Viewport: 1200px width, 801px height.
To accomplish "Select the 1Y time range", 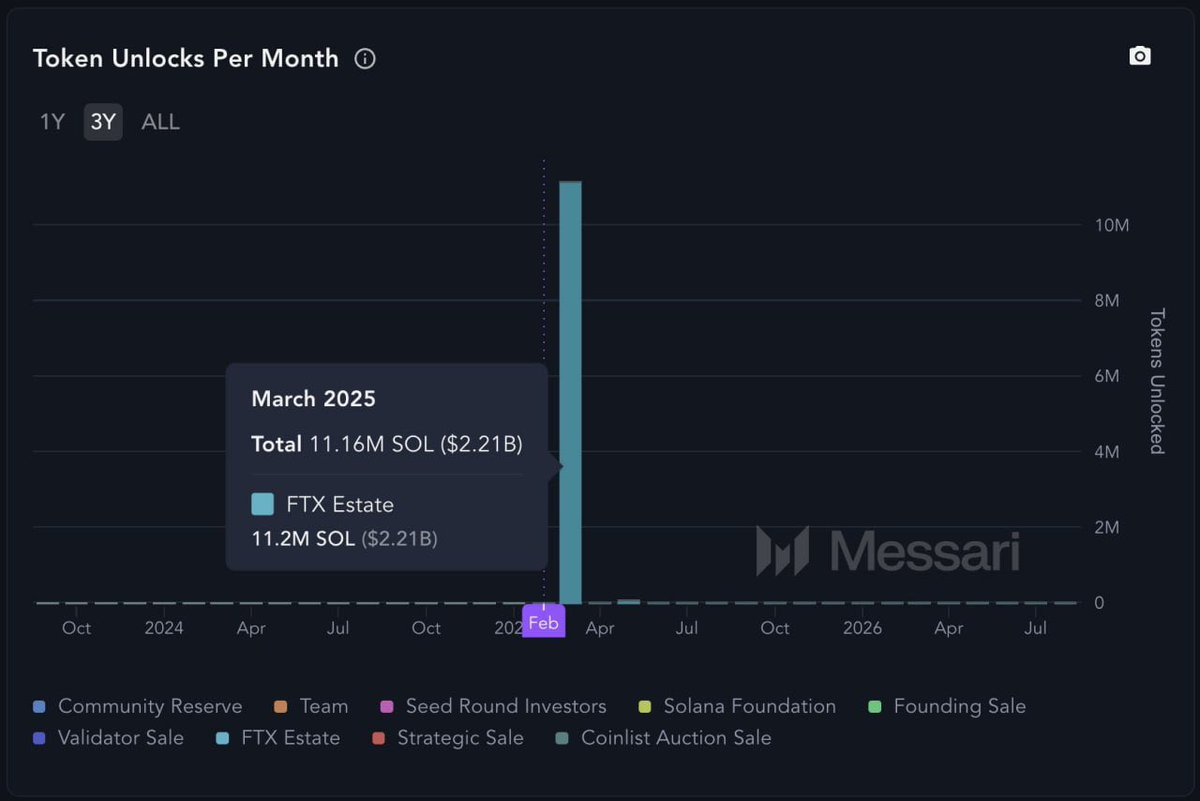I will click(52, 122).
